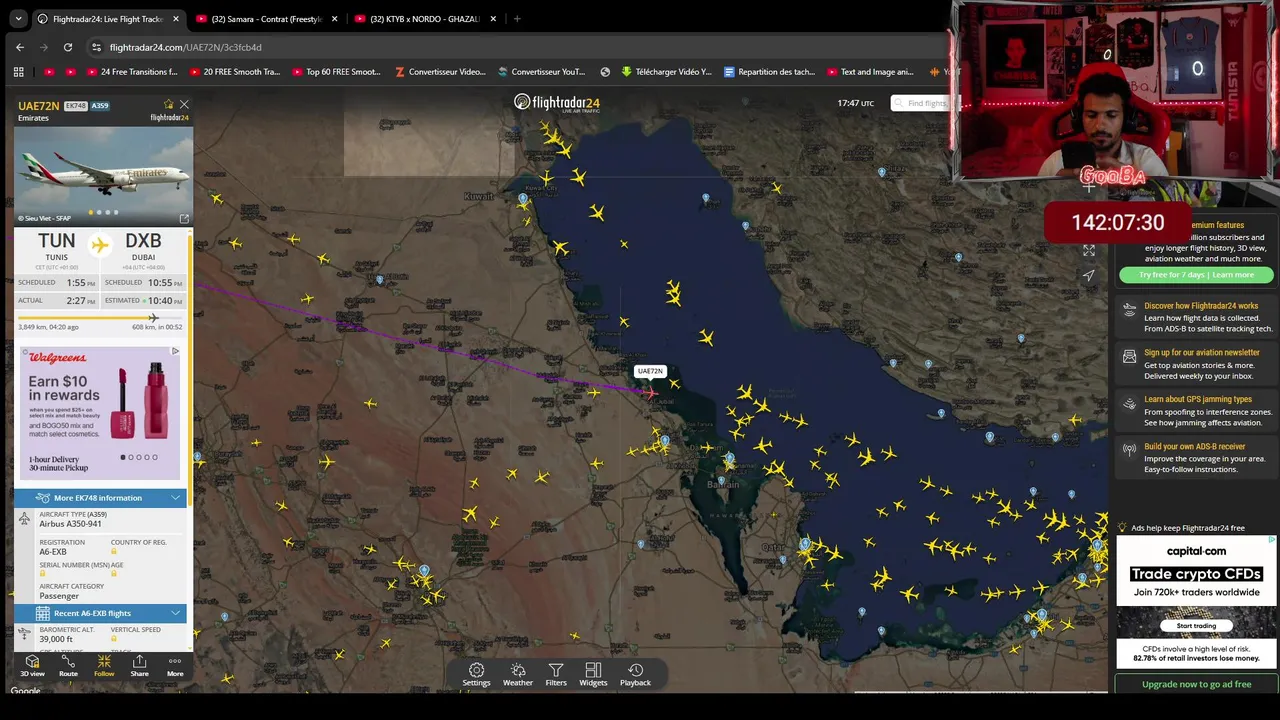The image size is (1280, 720).
Task: Click the plane icon between TUN and DXB
Action: pyautogui.click(x=100, y=244)
